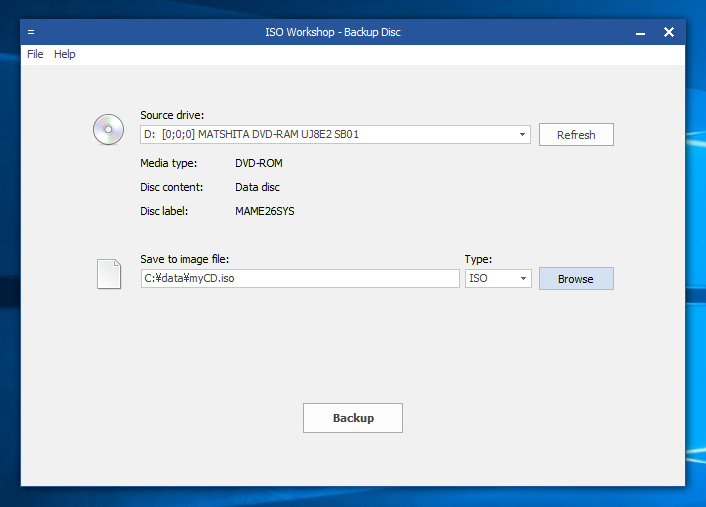
Task: Click the Source drive label
Action: point(172,115)
